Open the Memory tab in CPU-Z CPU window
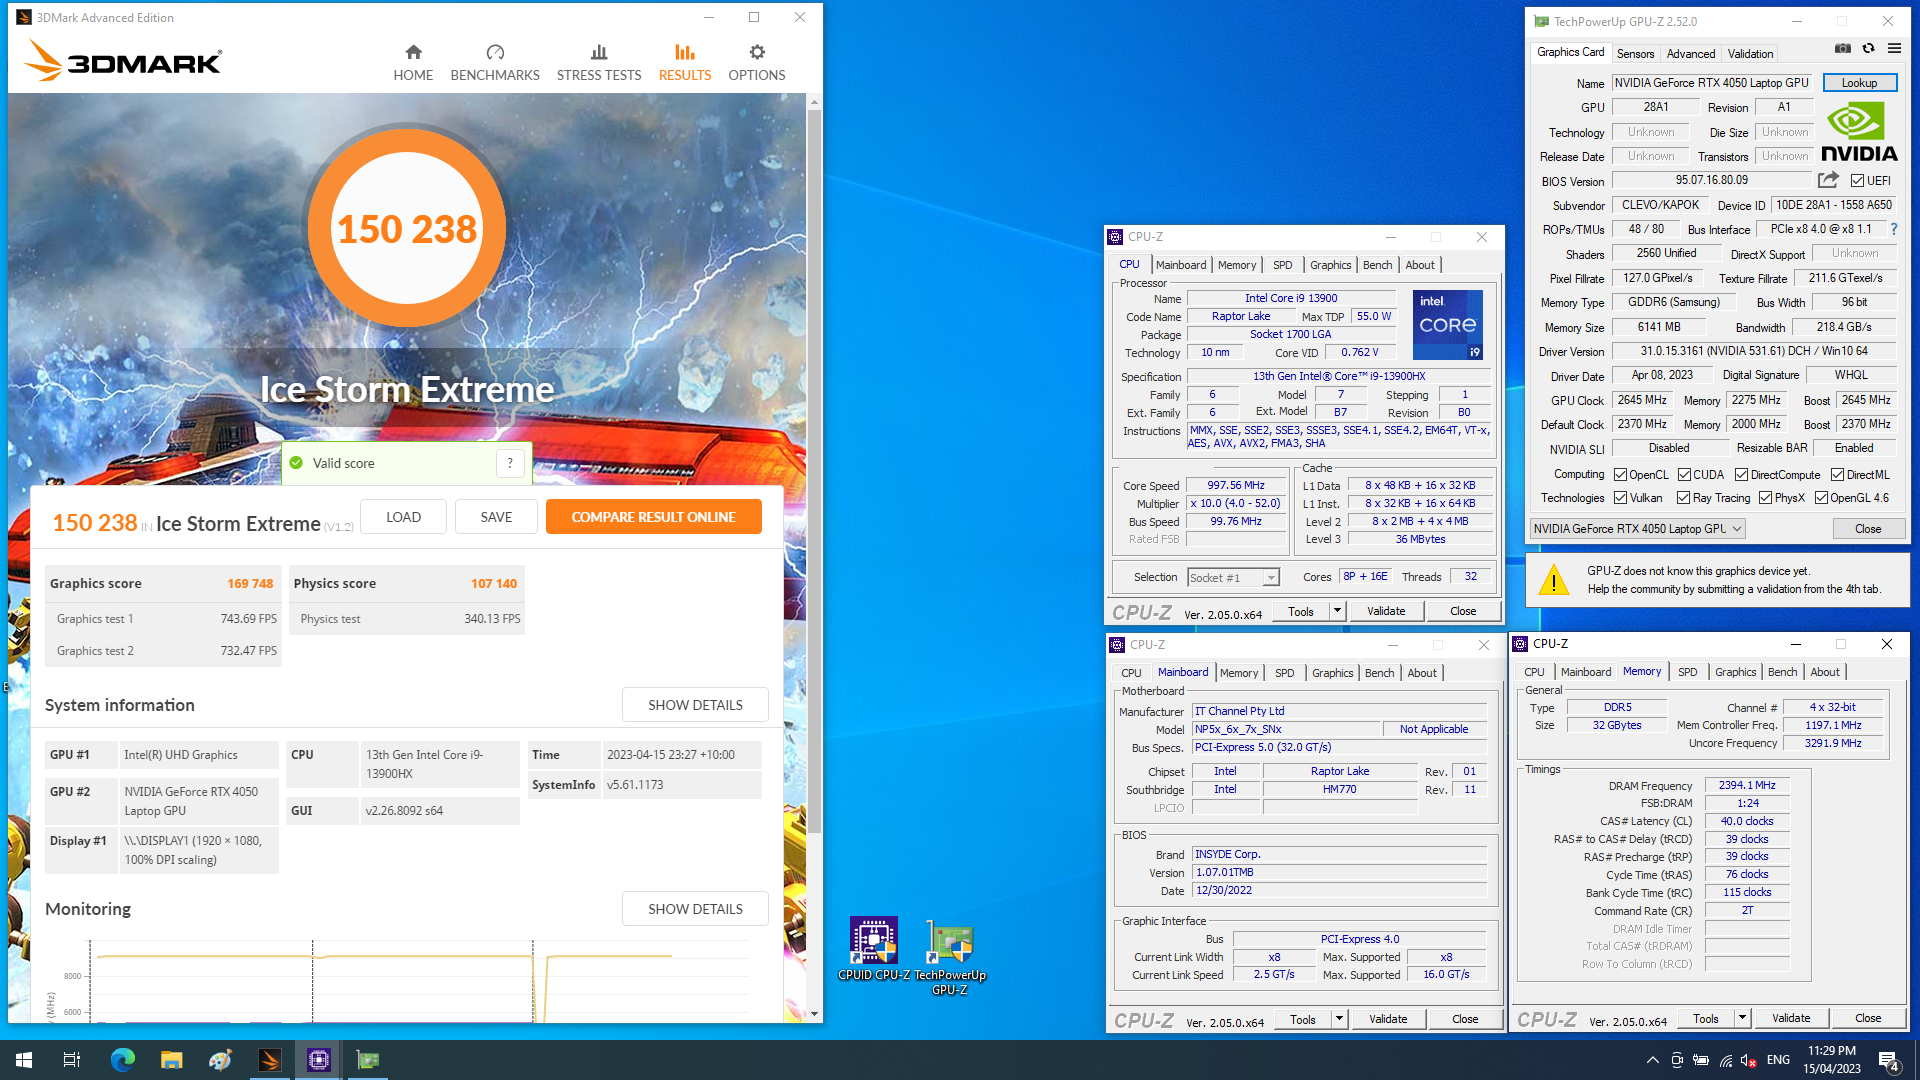The height and width of the screenshot is (1080, 1920). tap(1237, 265)
